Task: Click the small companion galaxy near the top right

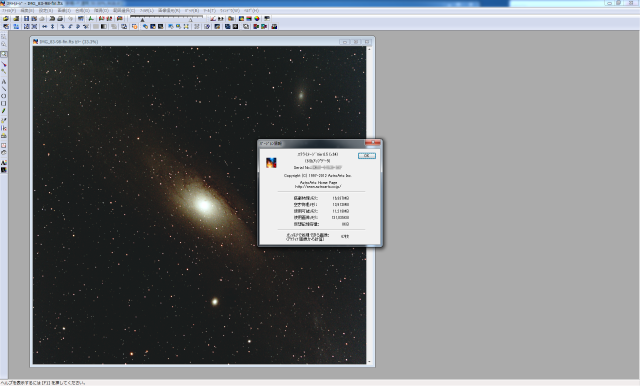Action: pos(301,96)
